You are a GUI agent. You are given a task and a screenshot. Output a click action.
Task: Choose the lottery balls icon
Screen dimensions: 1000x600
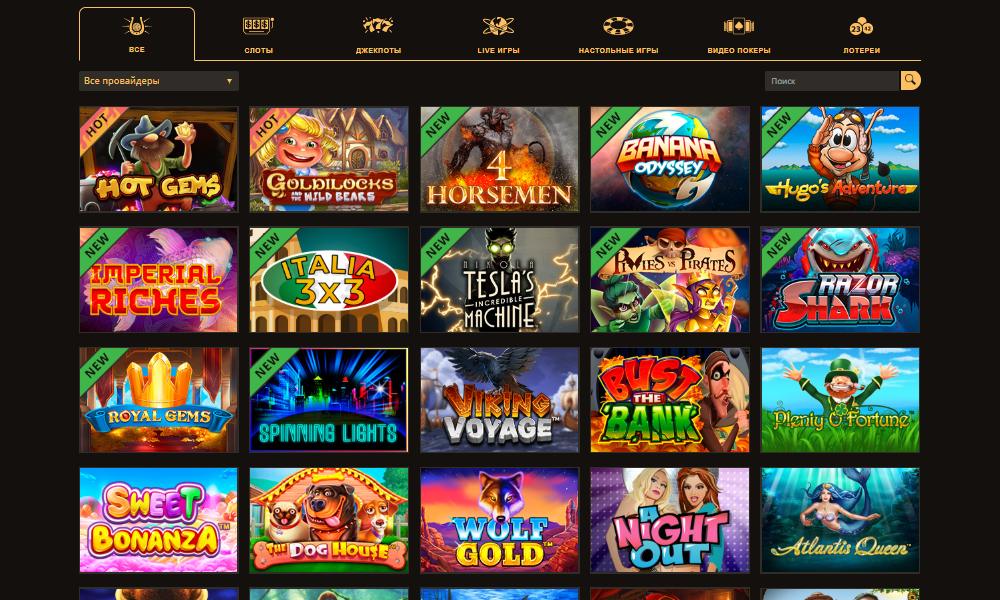[862, 27]
